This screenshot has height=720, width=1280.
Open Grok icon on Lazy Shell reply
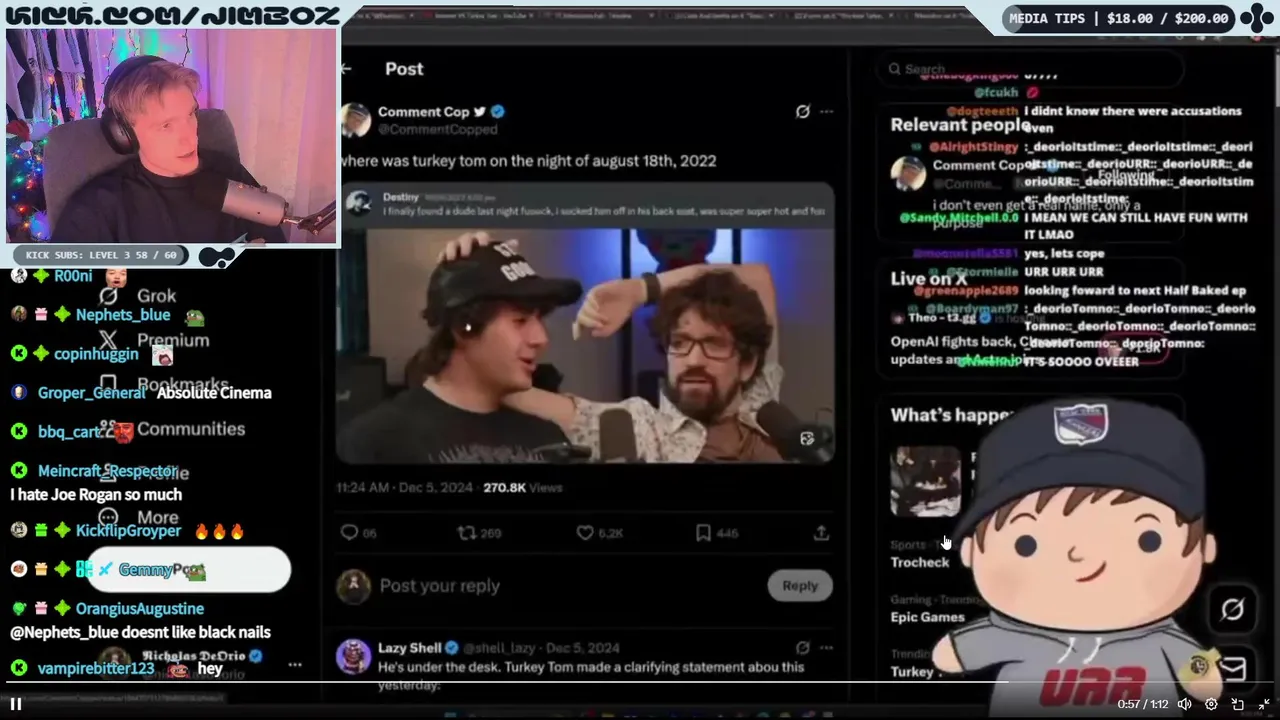[x=802, y=648]
